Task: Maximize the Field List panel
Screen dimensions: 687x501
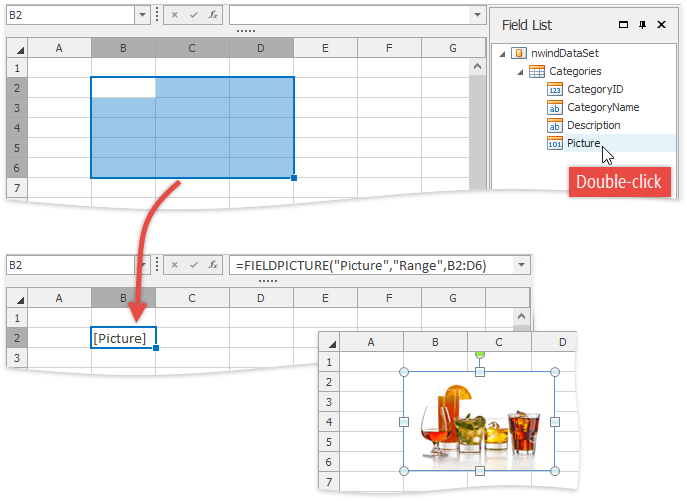Action: pos(623,25)
